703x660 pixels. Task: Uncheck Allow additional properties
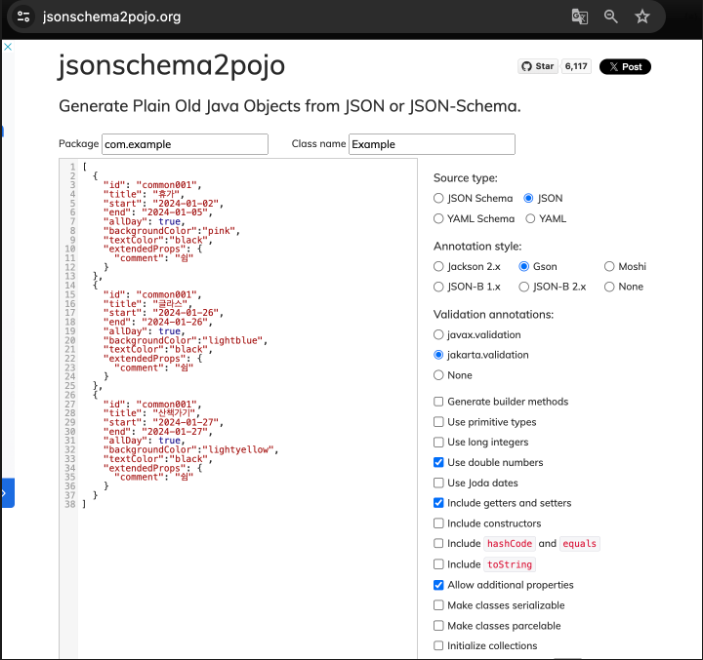point(438,585)
